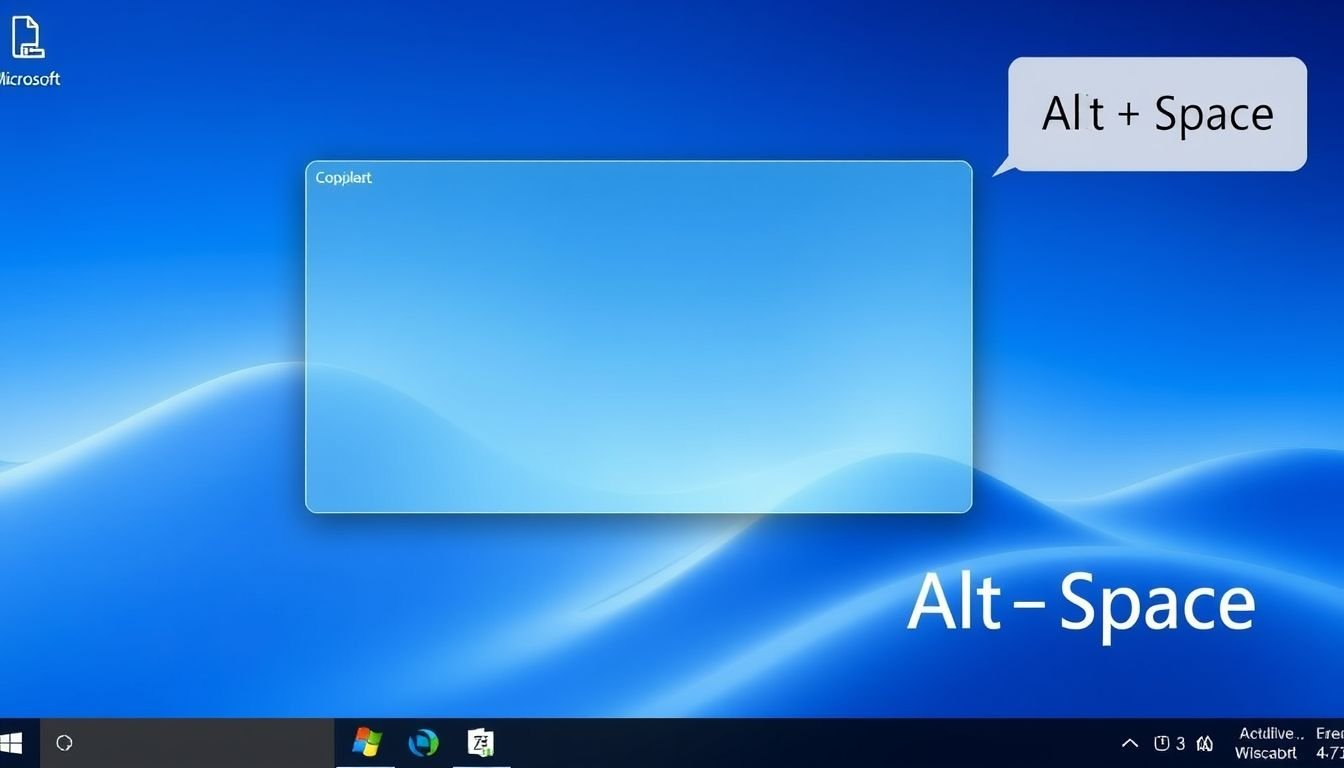Open the Copilot window titled Copilart
This screenshot has width=1344, height=768.
(x=638, y=335)
